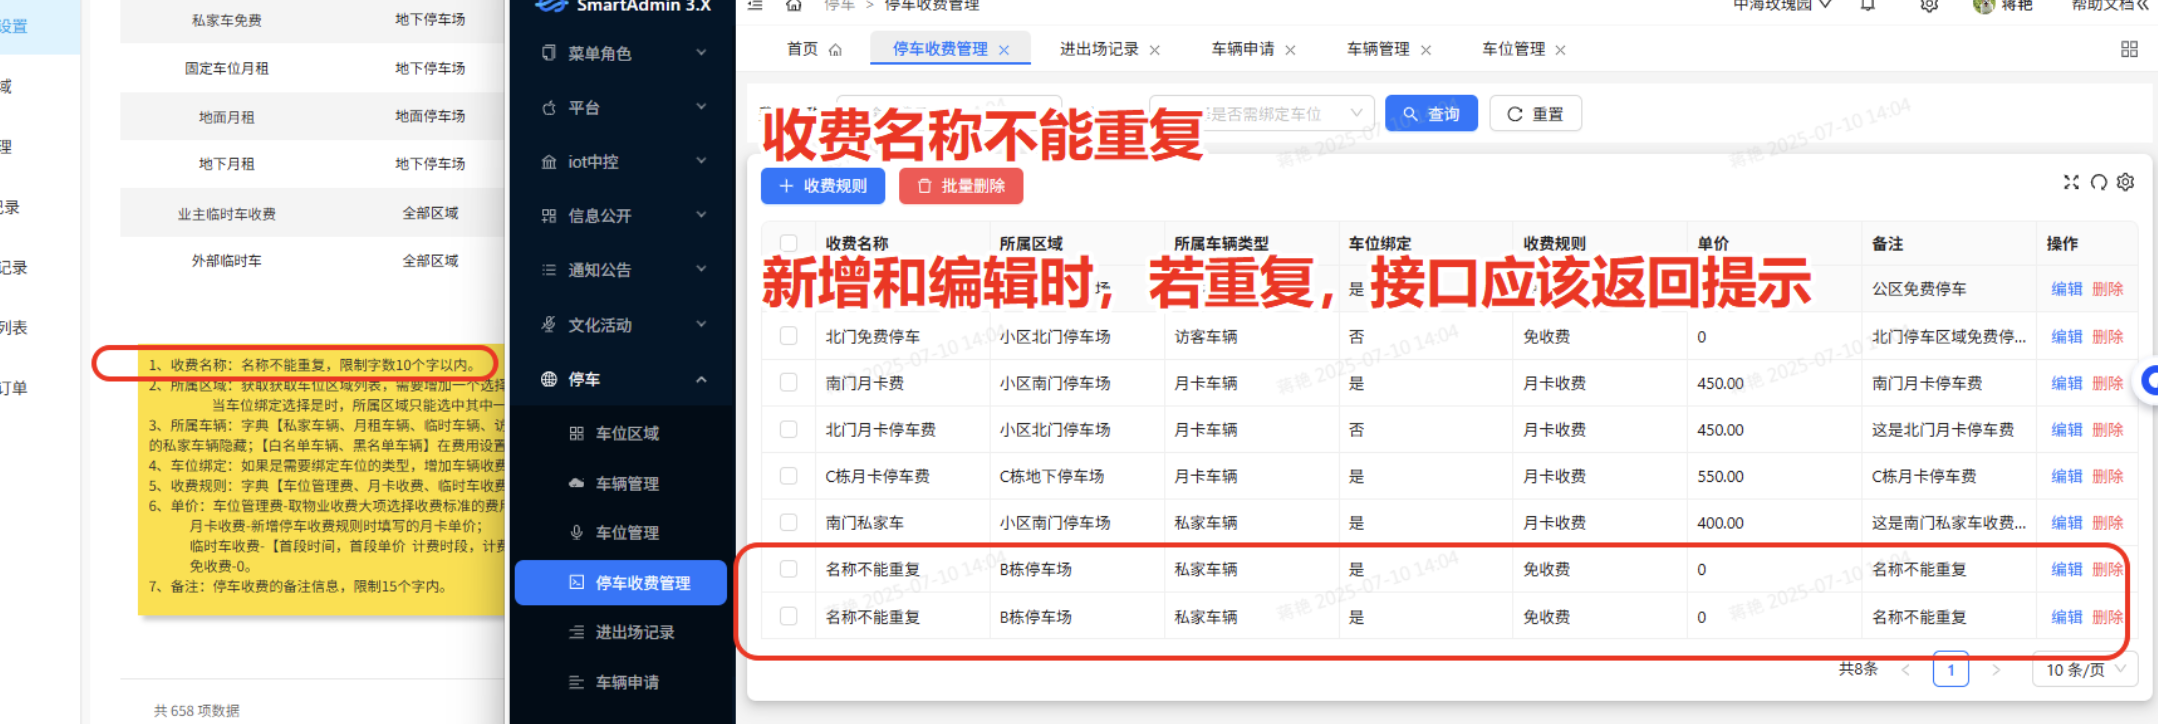The height and width of the screenshot is (724, 2158).
Task: Click the table fullscreen expand icon
Action: [2071, 182]
